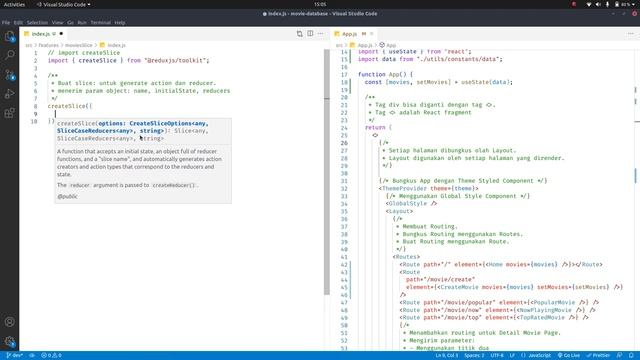Screen dimensions: 640x360
Task: Click the sync changes icon in status bar
Action: [x=32, y=356]
